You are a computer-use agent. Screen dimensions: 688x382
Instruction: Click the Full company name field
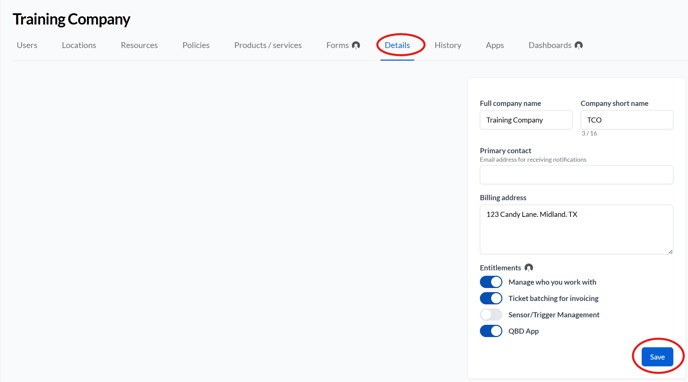526,120
